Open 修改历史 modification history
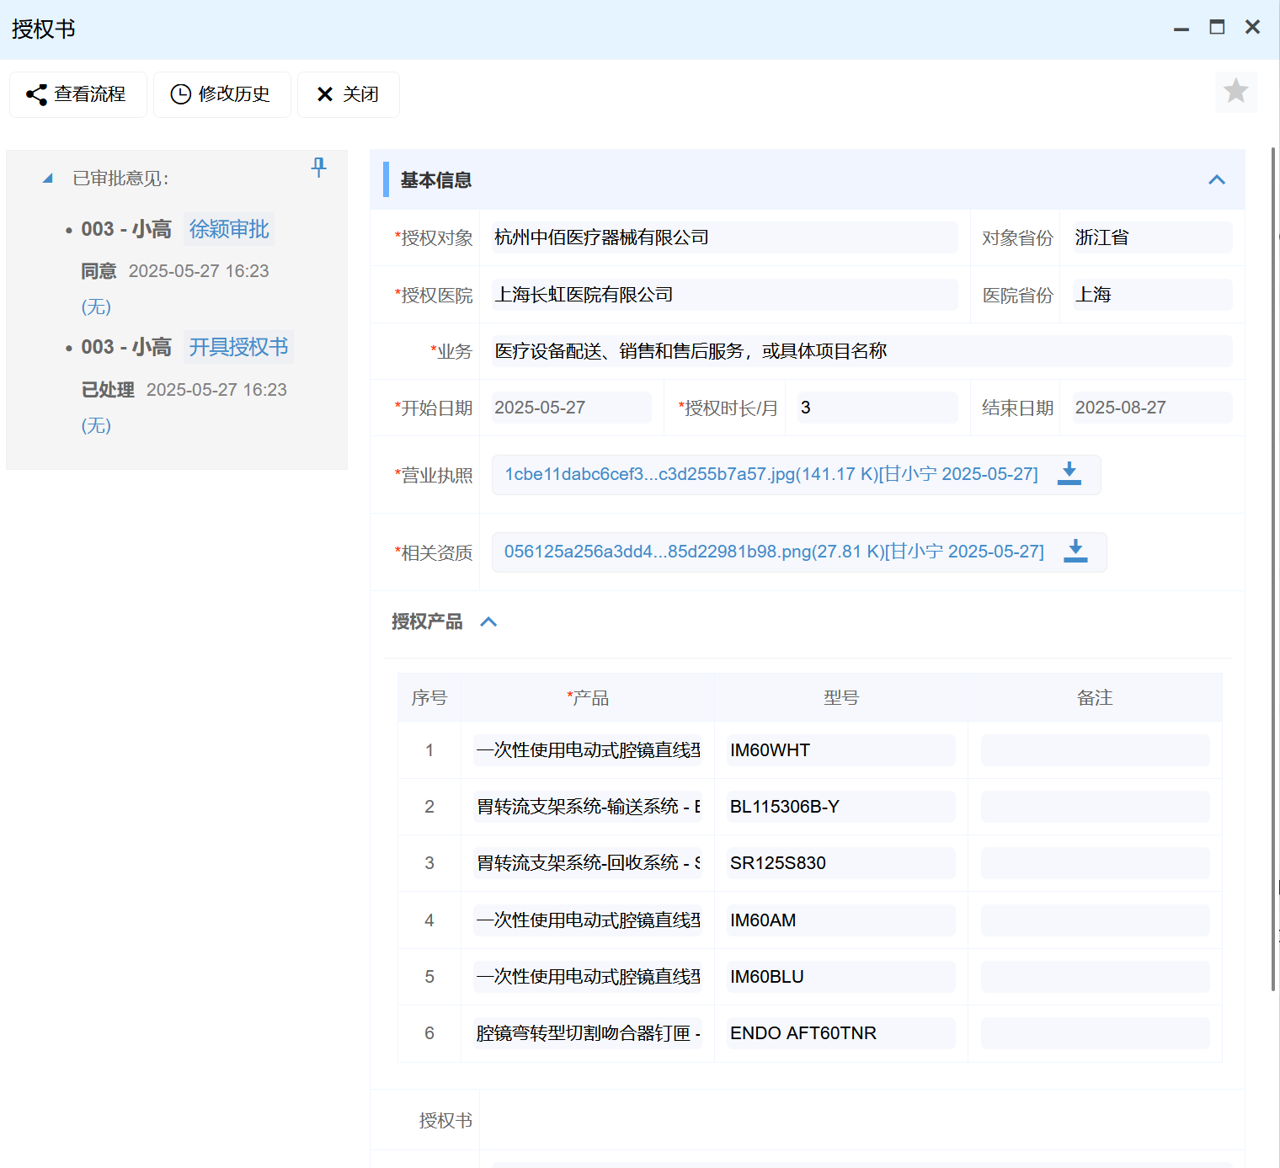This screenshot has width=1280, height=1168. pos(221,94)
